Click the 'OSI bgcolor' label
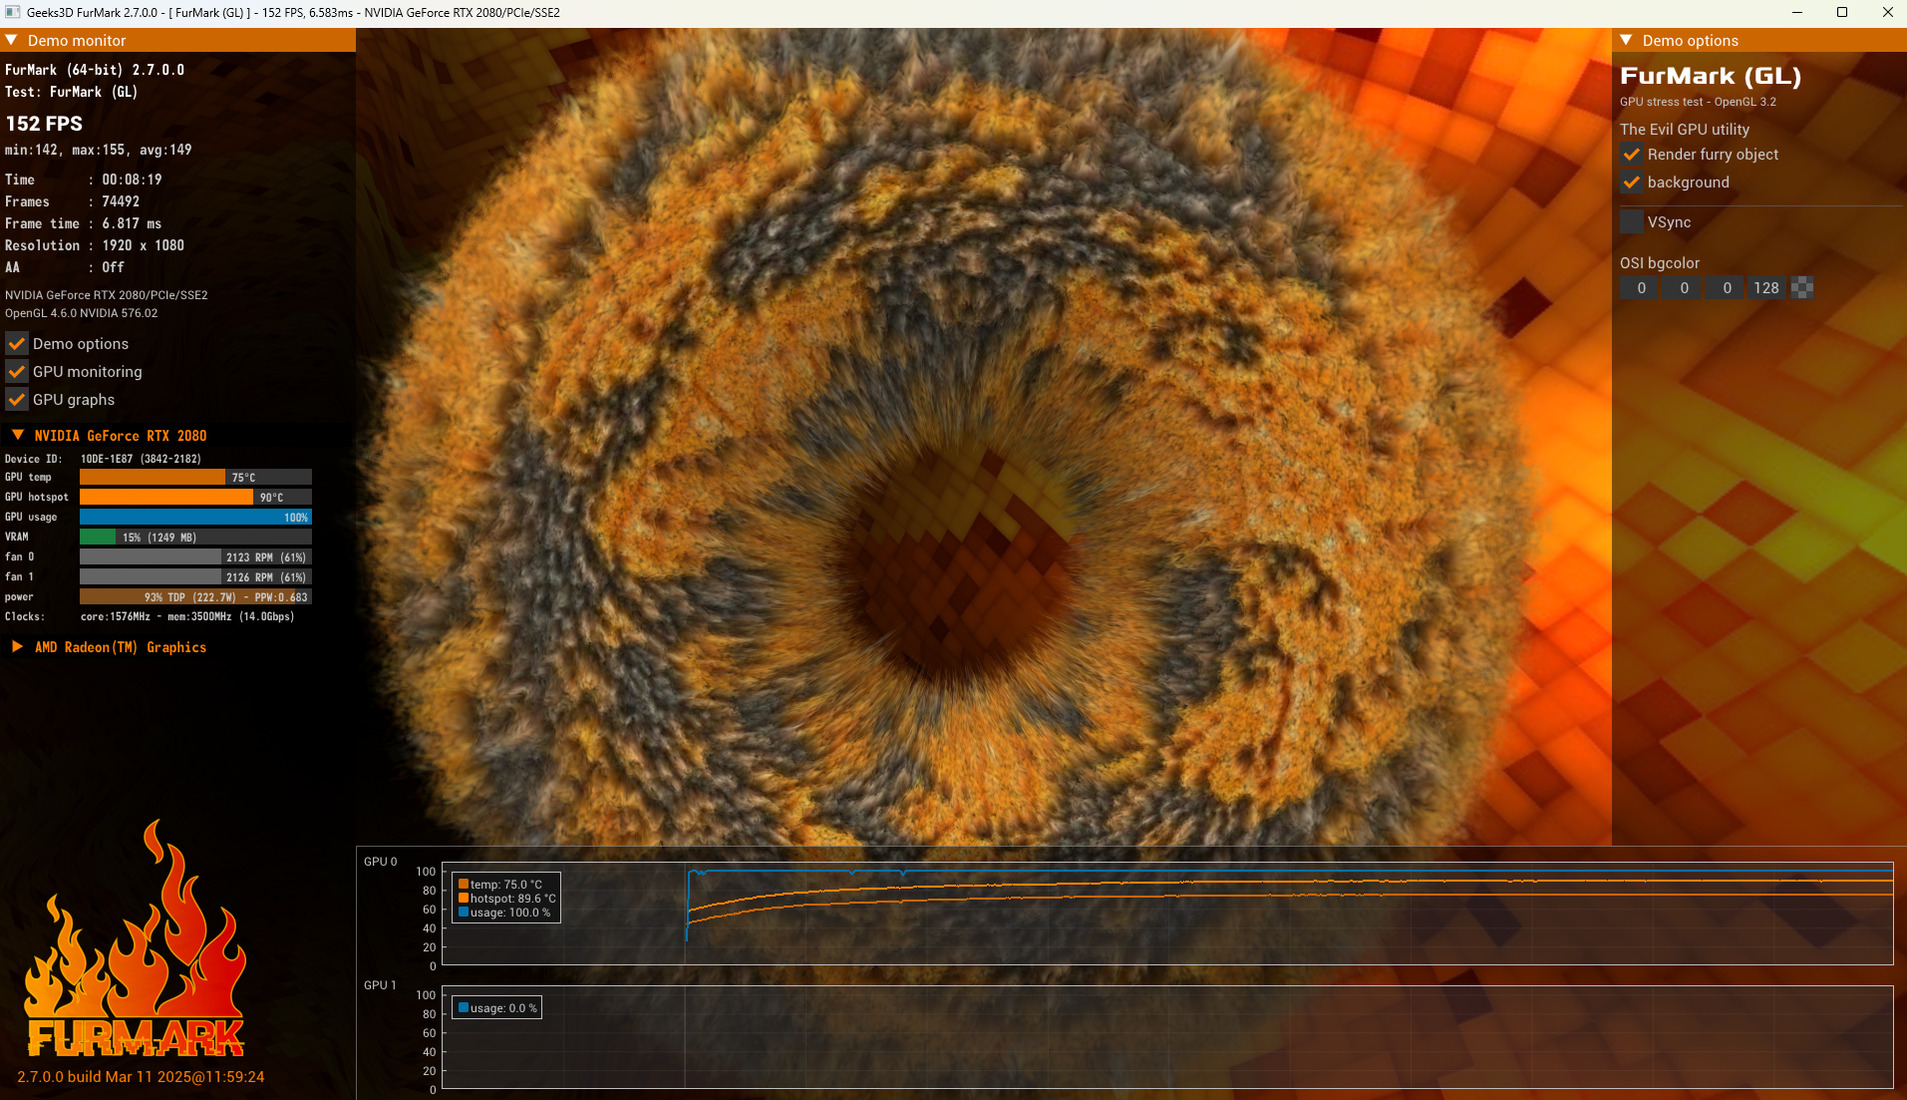This screenshot has width=1907, height=1100. 1660,263
